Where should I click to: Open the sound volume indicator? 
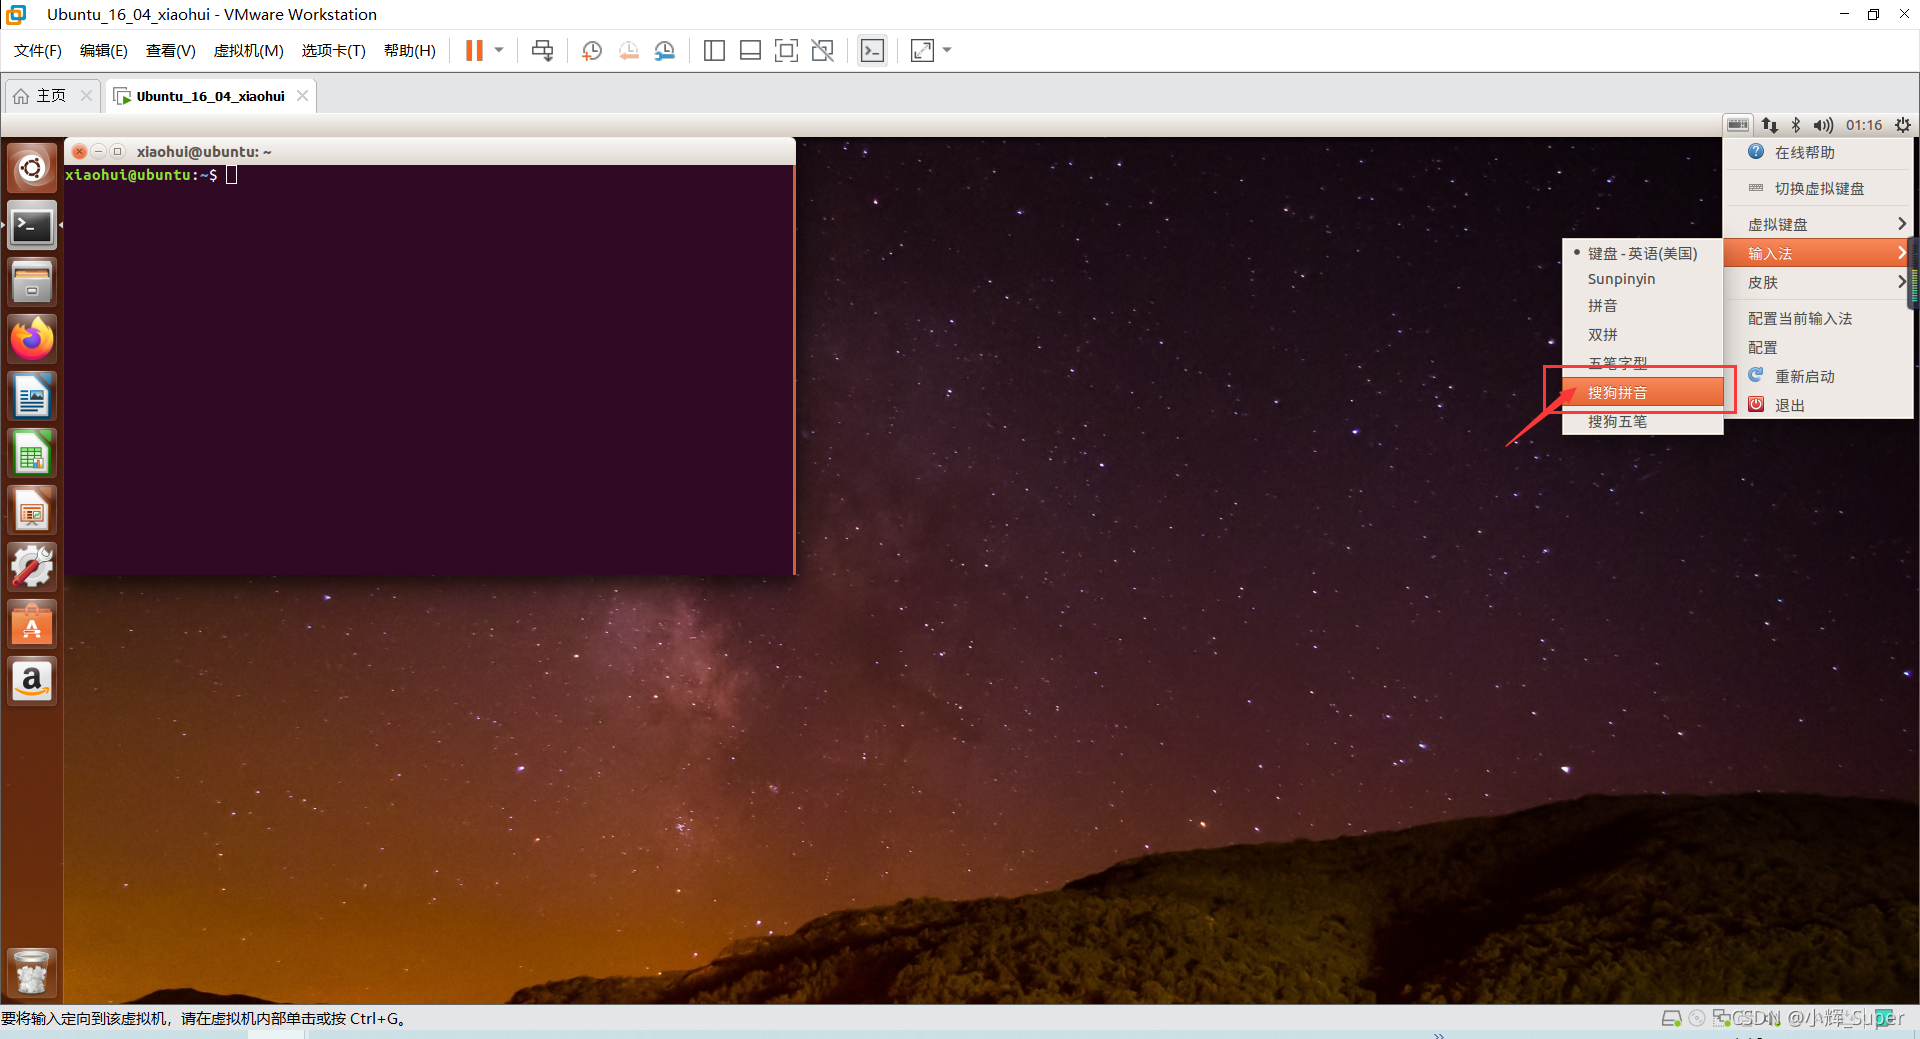[1823, 125]
